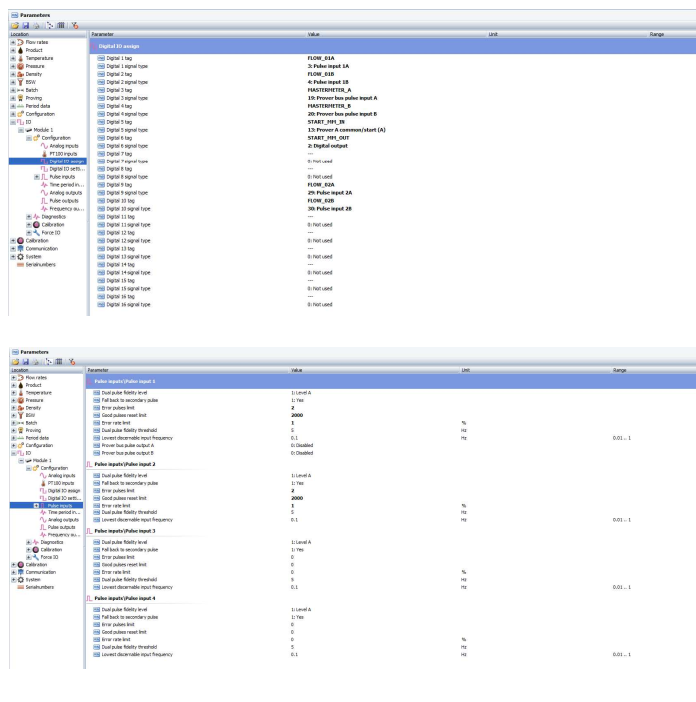The height and width of the screenshot is (702, 696).
Task: Click FLOW_01A value for Digital 1 tag
Action: 321,58
